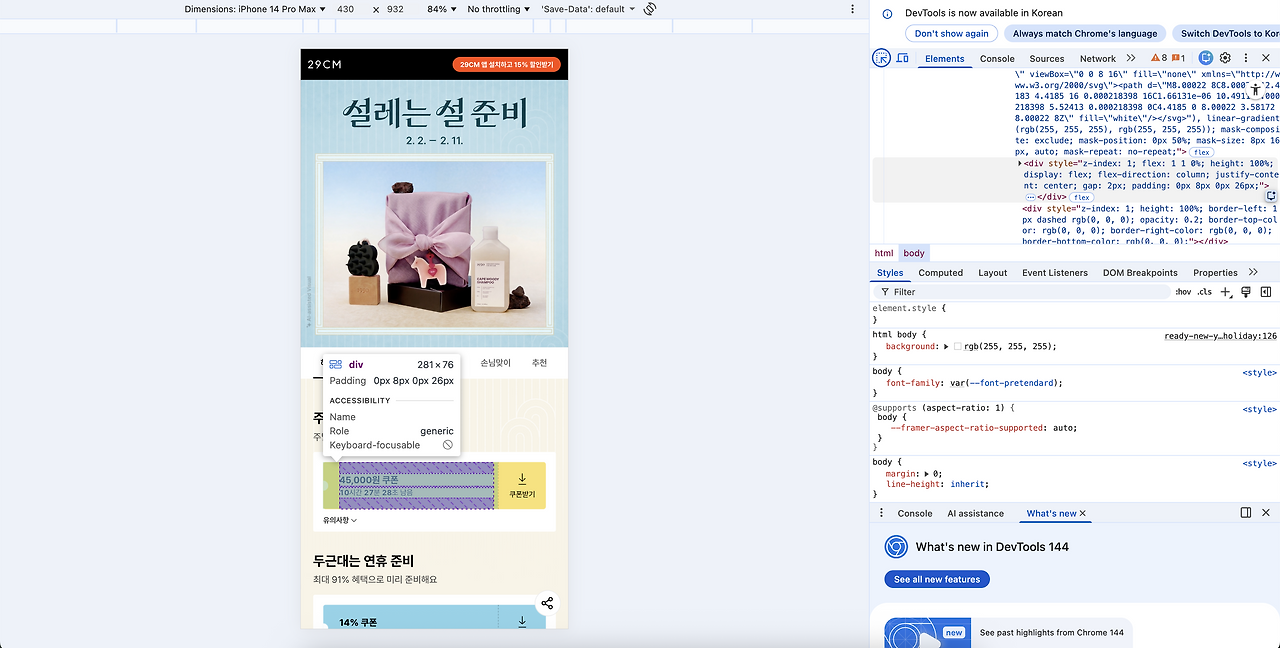The image size is (1280, 648).
Task: Expand the background shorthand property triangle
Action: [x=946, y=346]
